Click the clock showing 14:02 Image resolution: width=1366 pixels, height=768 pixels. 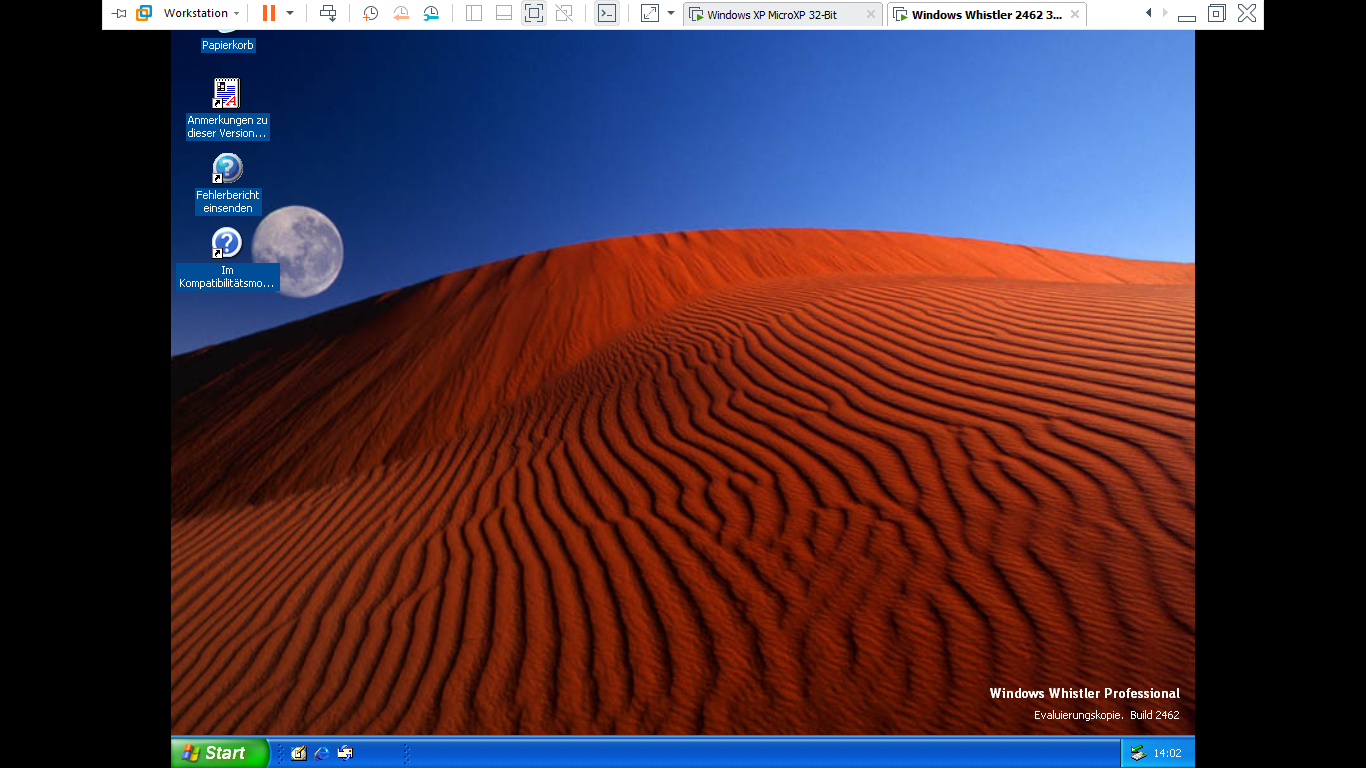pos(1167,754)
